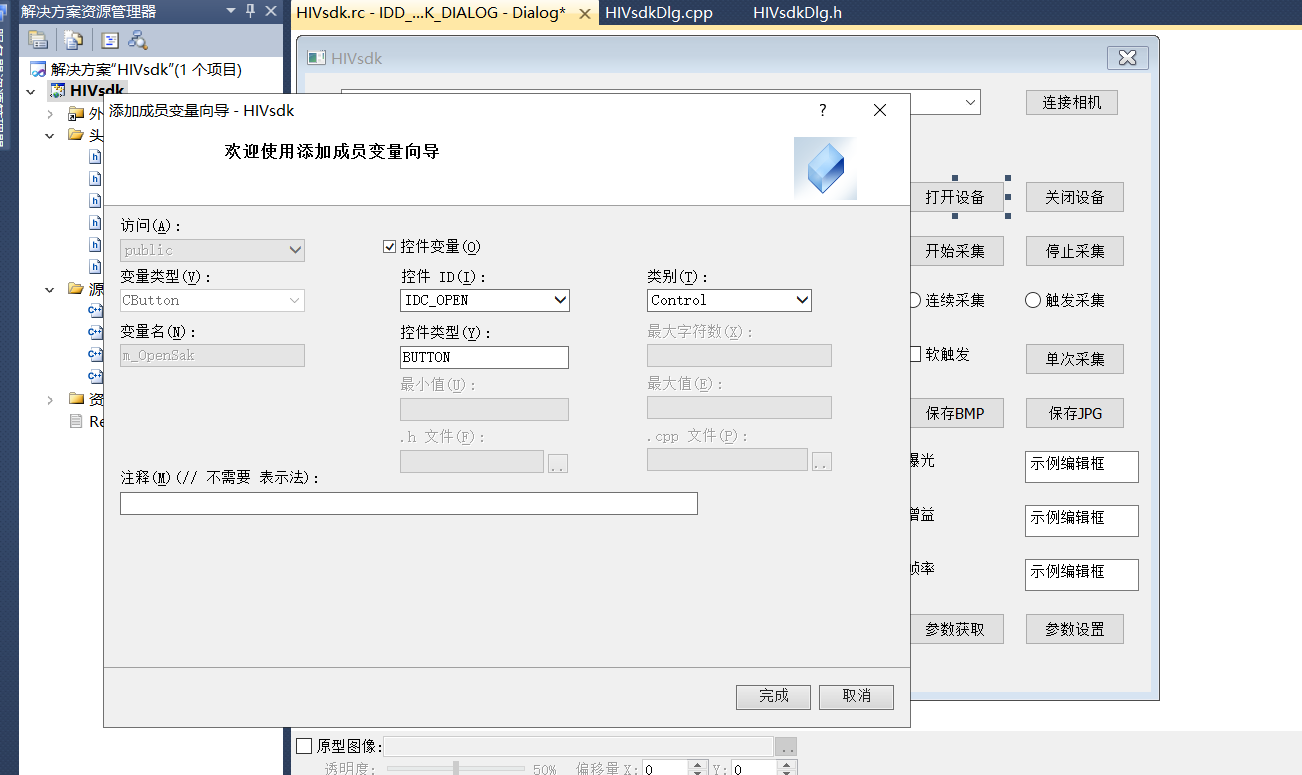
Task: Expand the resource files folder starting with 资
Action: click(x=50, y=399)
